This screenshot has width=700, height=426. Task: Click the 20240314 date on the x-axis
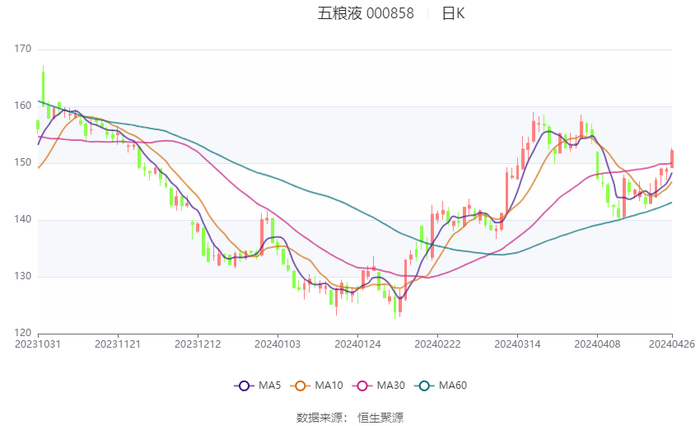click(517, 345)
